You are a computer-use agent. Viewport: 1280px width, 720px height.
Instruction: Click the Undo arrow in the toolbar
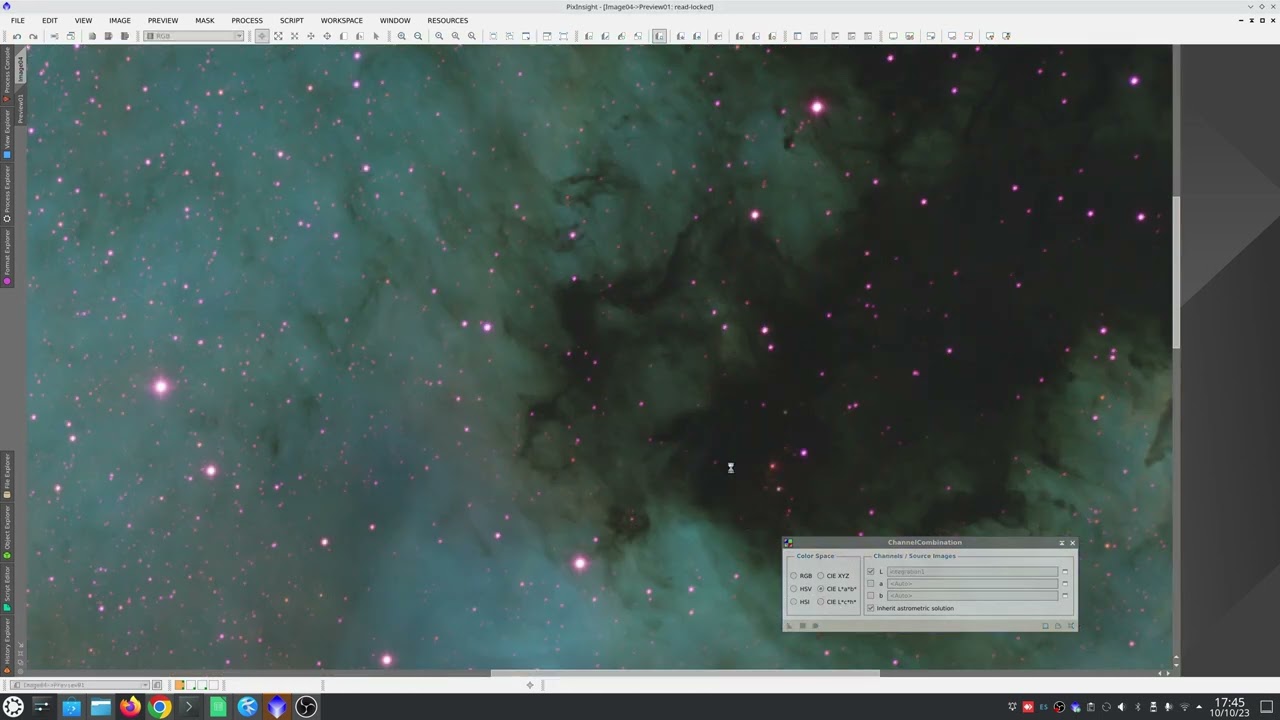16,36
